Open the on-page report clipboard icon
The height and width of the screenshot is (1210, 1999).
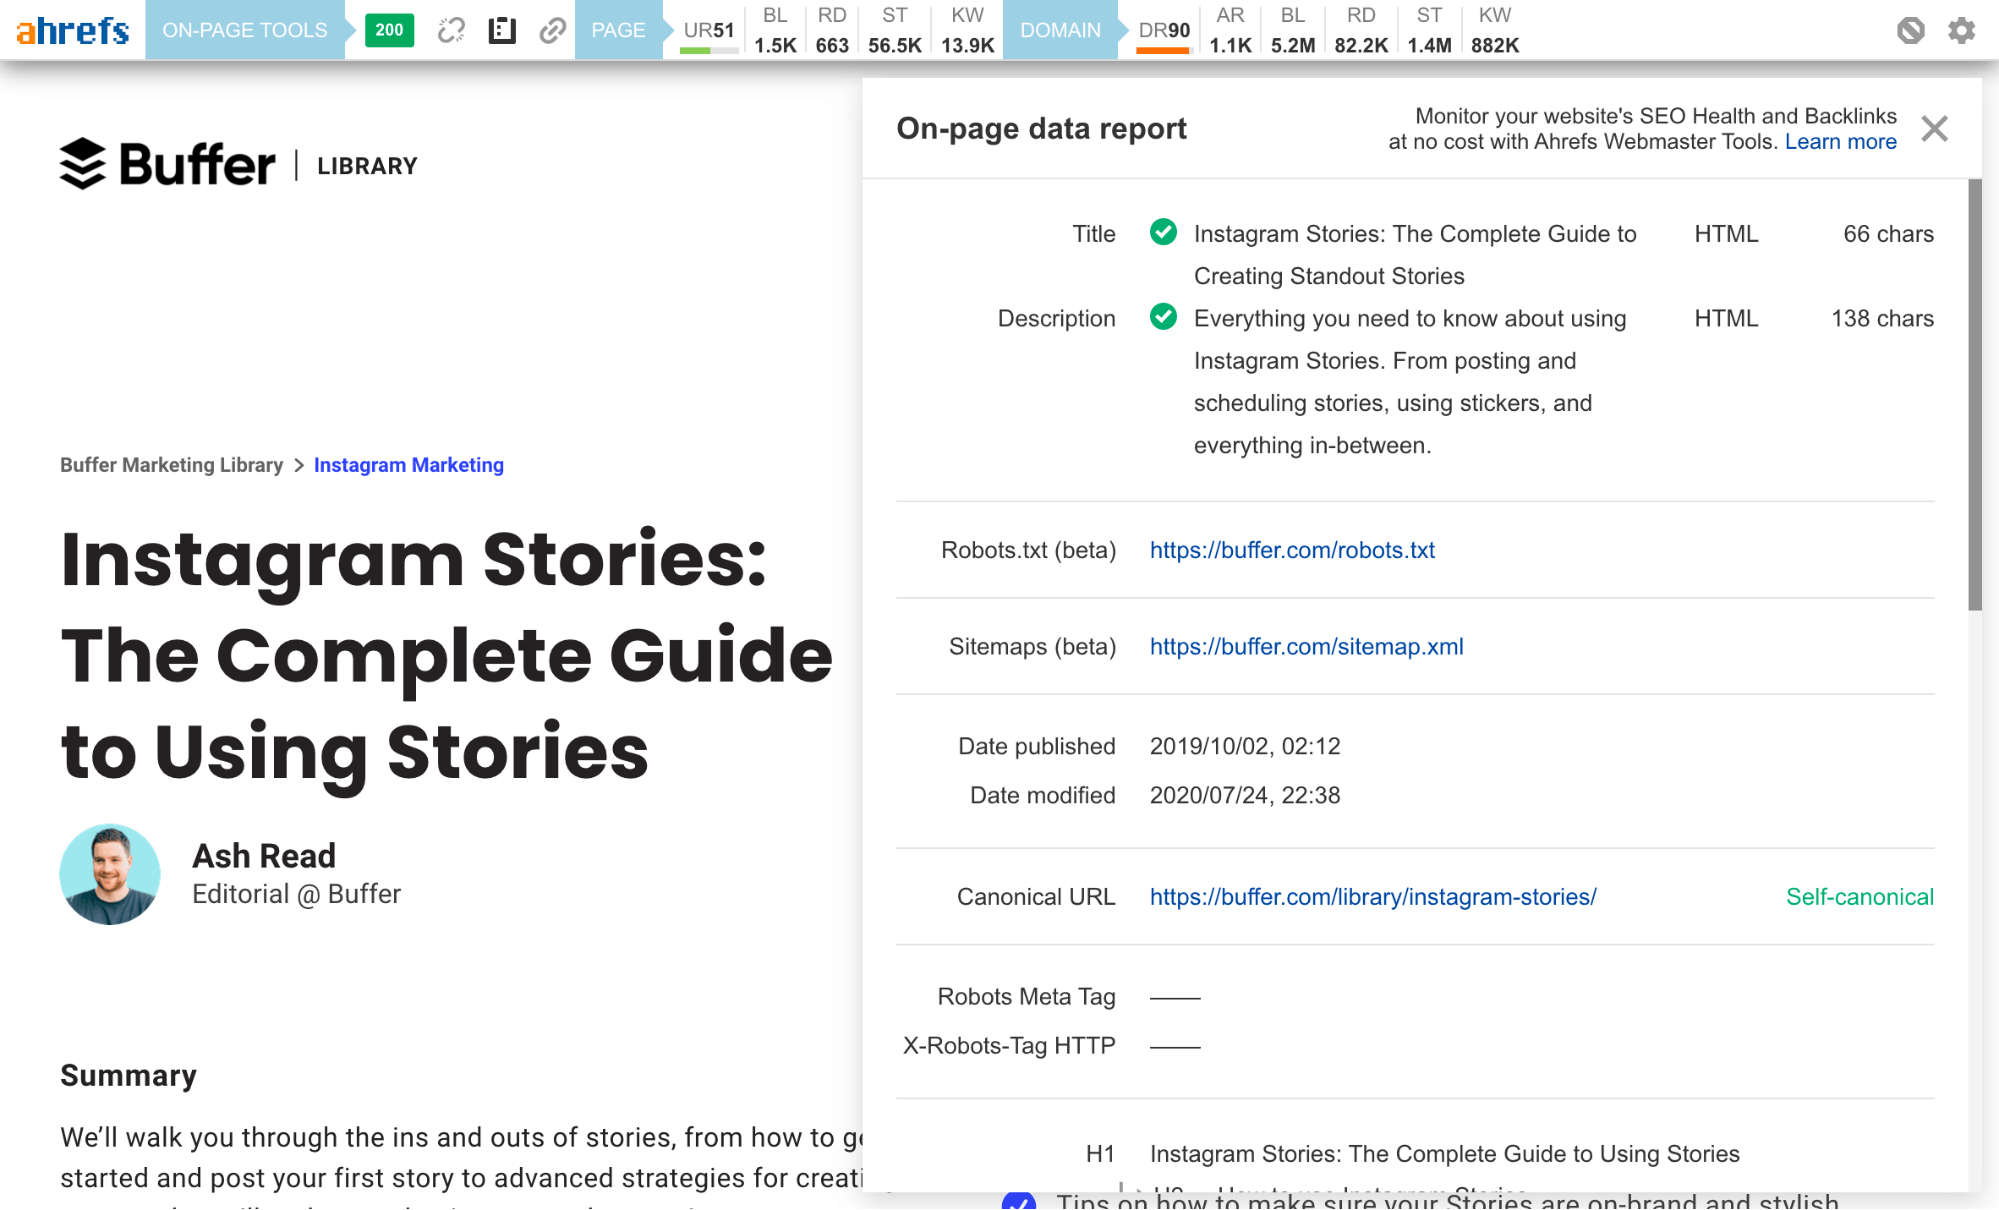tap(502, 30)
